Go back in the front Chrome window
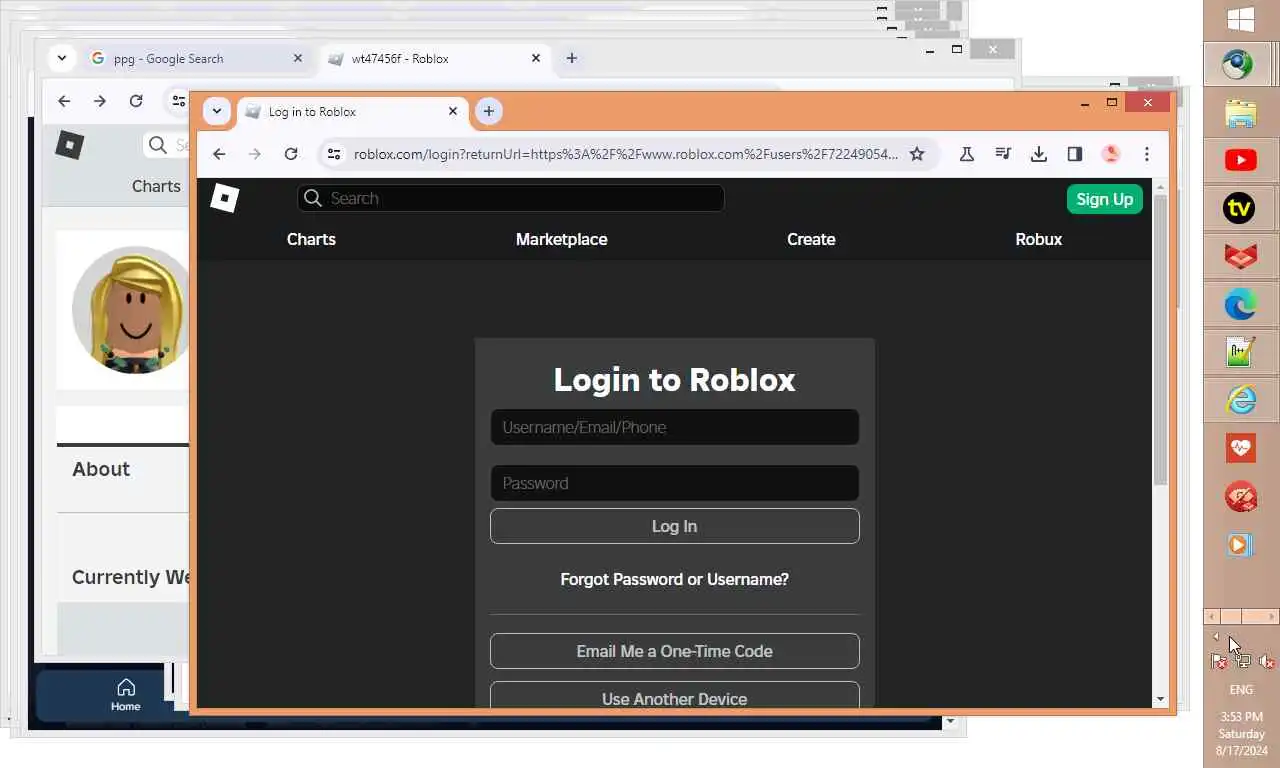The width and height of the screenshot is (1280, 768). coord(219,154)
